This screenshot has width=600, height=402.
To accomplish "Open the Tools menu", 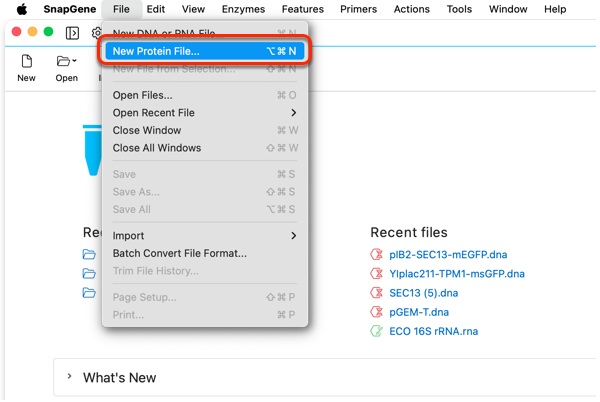I will [x=459, y=9].
